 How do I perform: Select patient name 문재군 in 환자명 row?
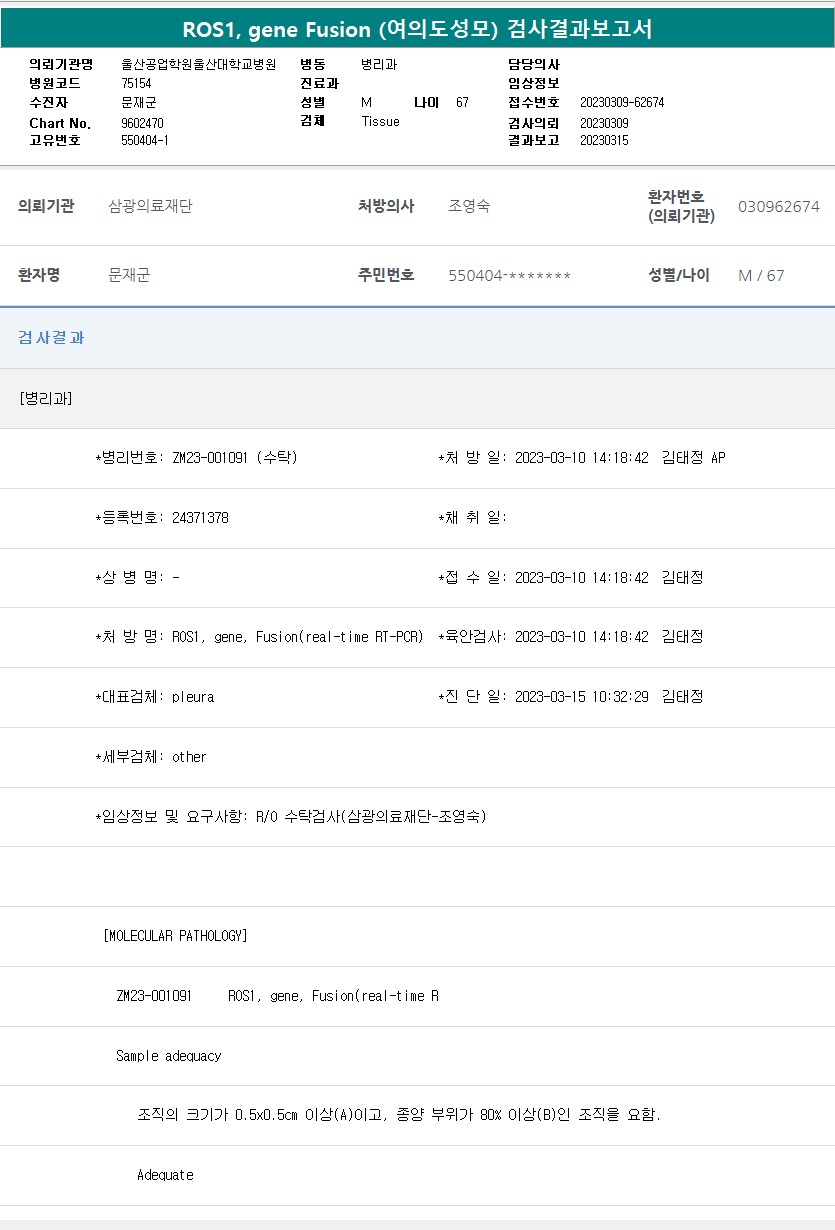point(129,275)
